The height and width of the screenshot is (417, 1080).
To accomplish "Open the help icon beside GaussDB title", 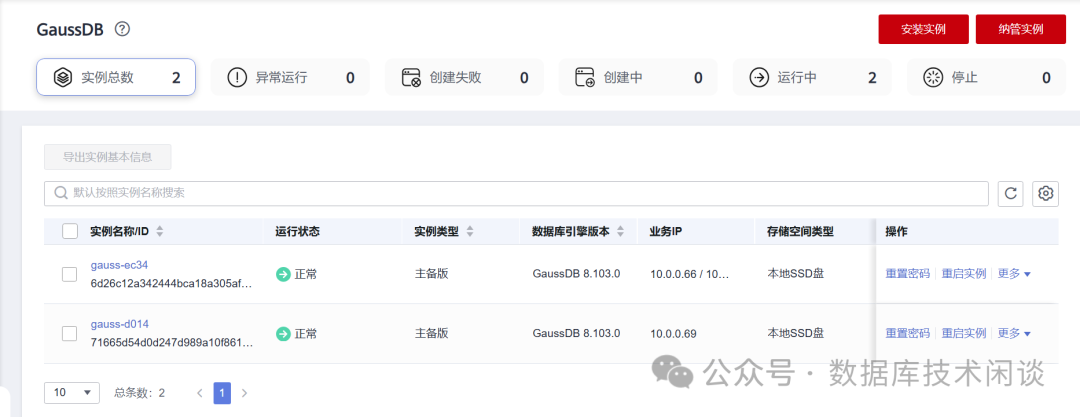I will [123, 29].
